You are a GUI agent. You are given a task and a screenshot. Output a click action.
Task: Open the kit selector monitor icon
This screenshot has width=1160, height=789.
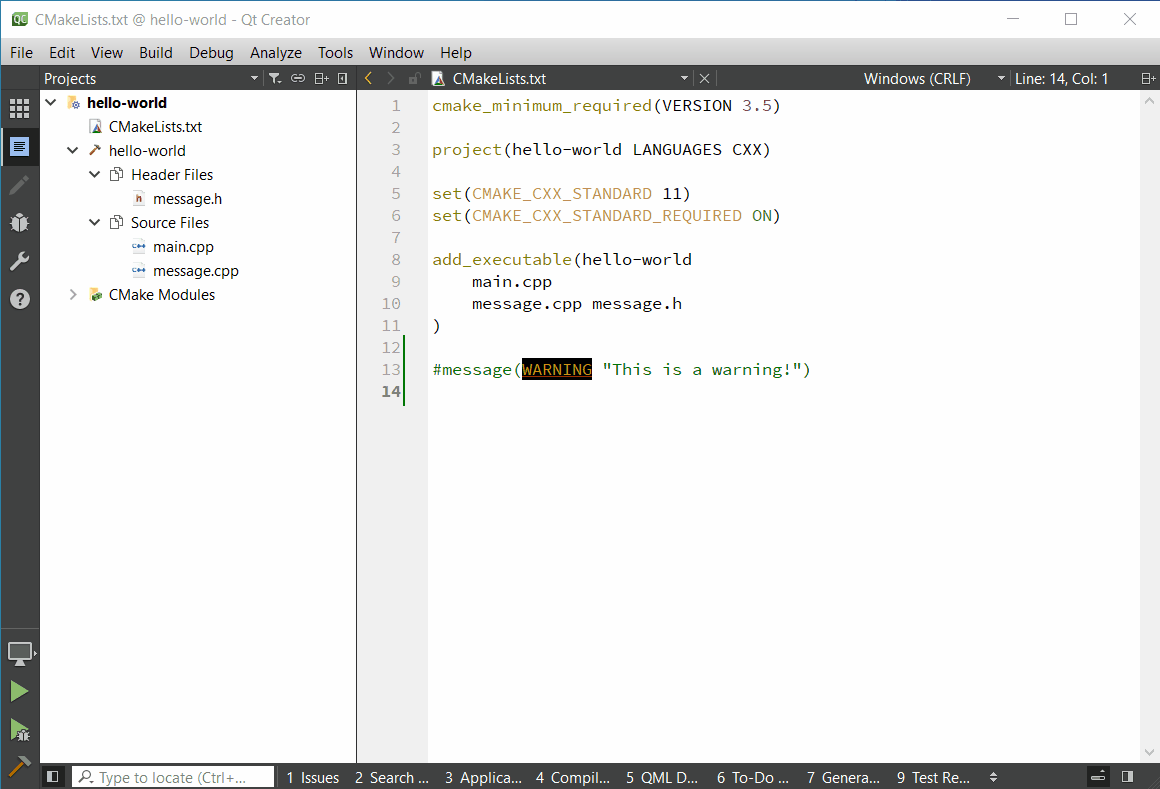coord(19,653)
